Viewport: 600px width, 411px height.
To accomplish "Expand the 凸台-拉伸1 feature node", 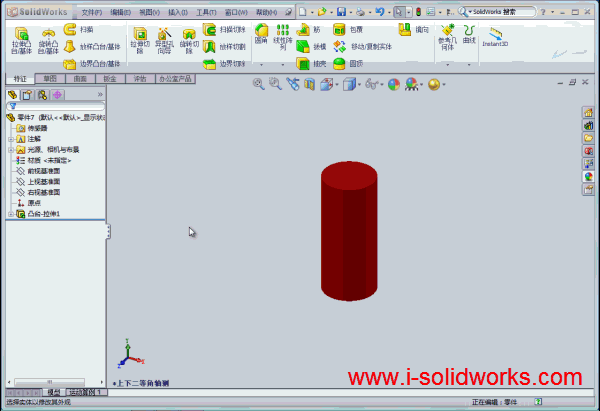I will click(11, 214).
